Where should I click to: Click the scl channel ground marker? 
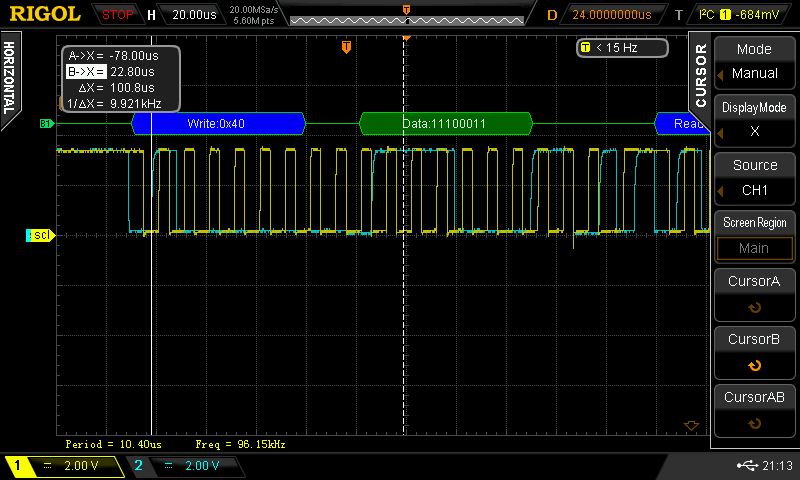coord(40,235)
